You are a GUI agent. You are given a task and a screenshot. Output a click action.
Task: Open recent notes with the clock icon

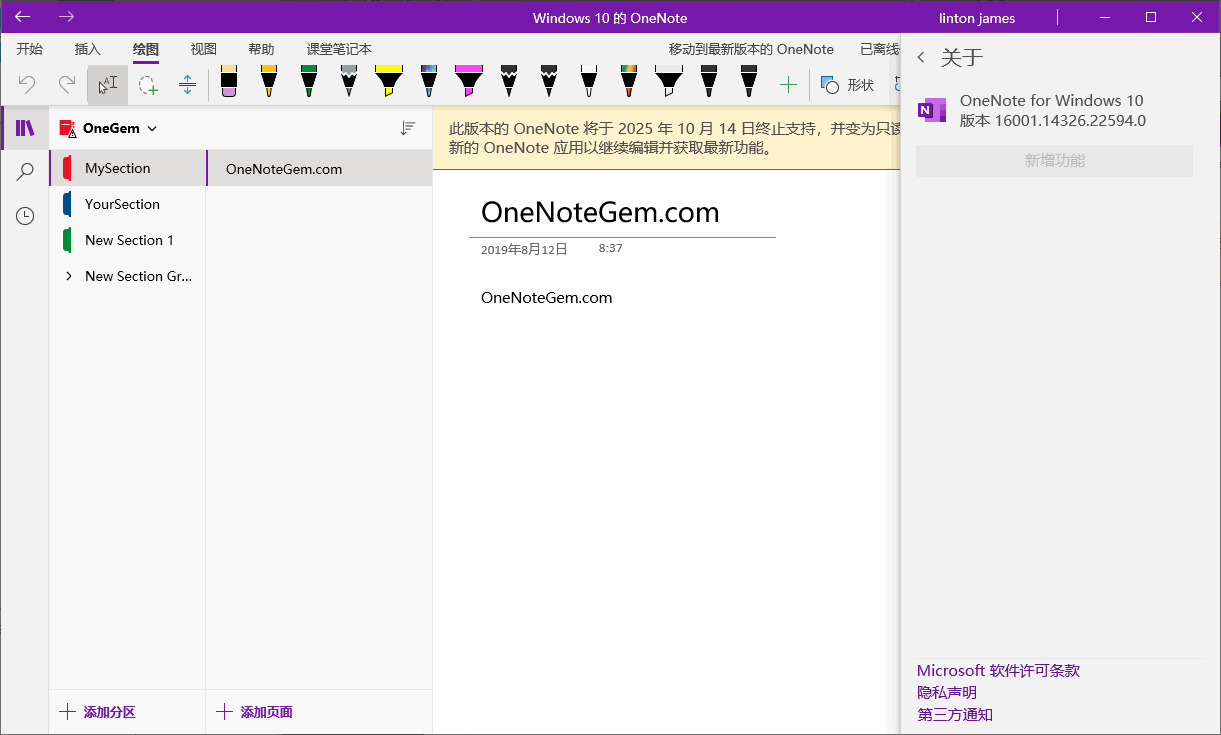[24, 215]
